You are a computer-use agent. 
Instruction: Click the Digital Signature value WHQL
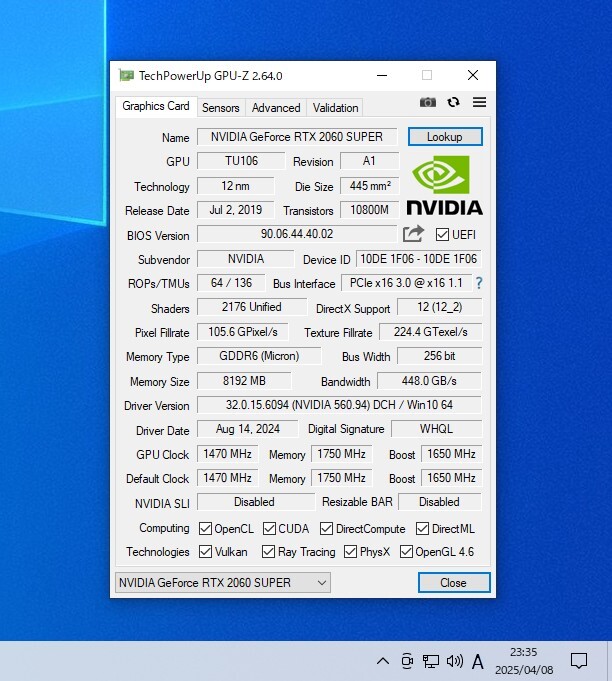click(x=437, y=429)
